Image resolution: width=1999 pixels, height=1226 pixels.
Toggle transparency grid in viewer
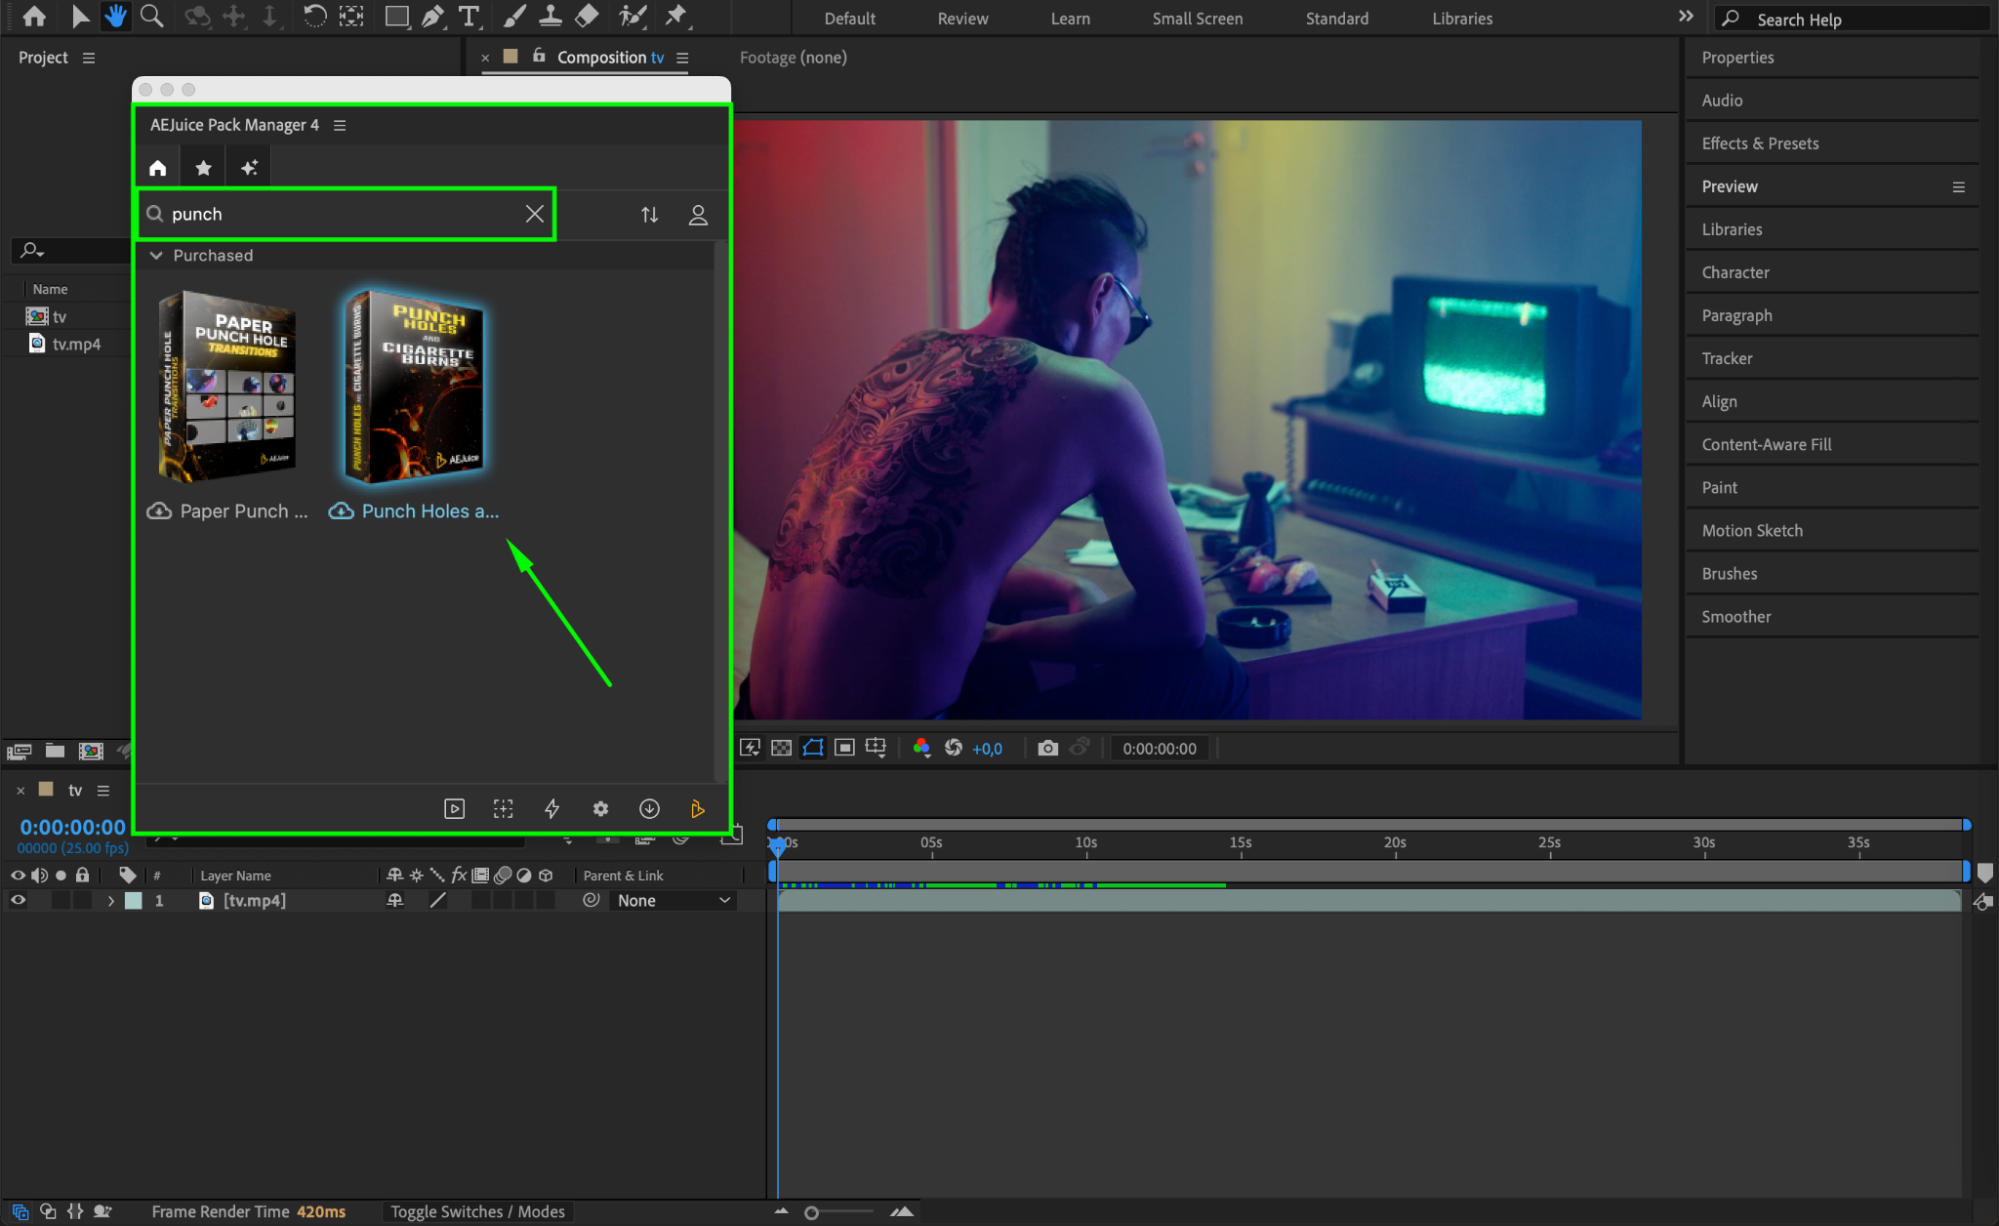pos(782,748)
